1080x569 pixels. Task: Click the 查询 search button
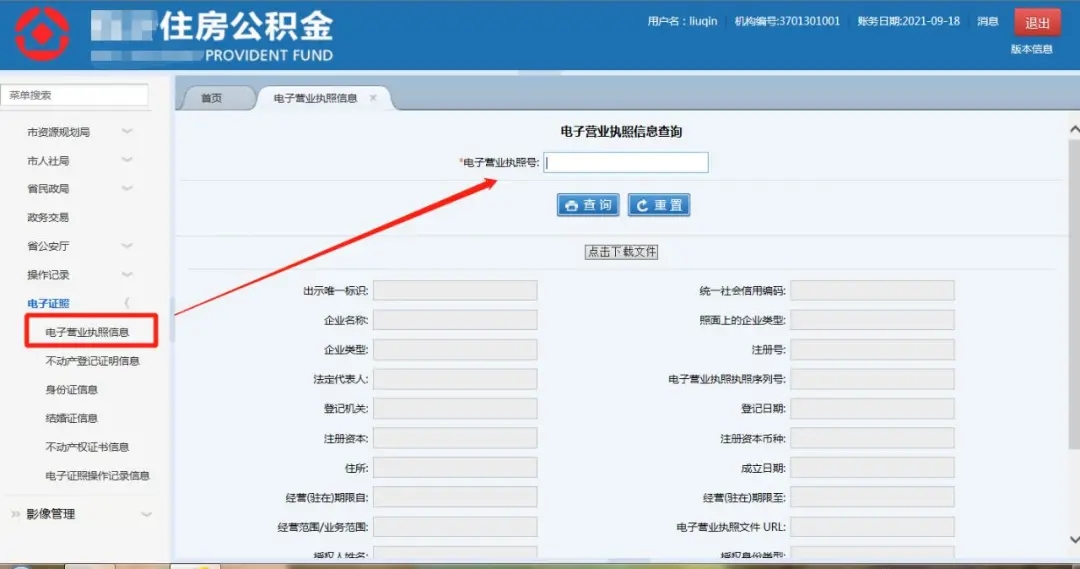588,205
